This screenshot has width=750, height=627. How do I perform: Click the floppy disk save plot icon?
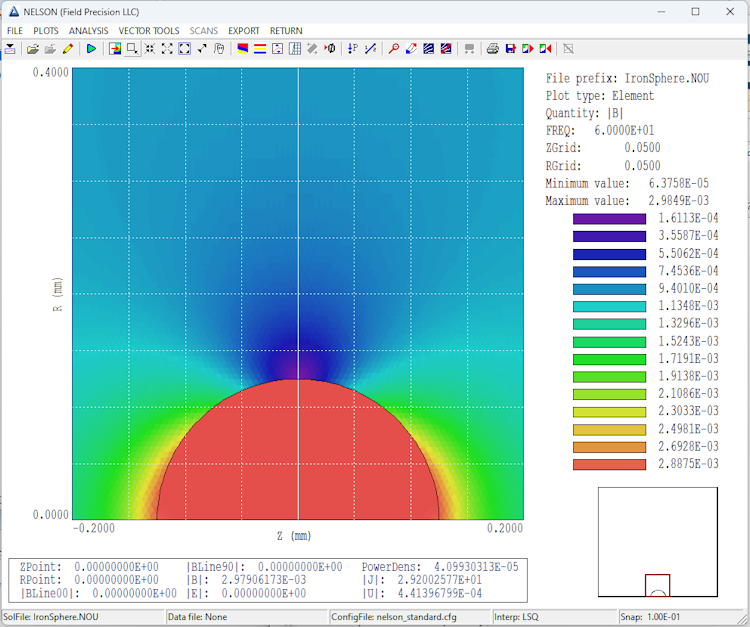tap(510, 49)
